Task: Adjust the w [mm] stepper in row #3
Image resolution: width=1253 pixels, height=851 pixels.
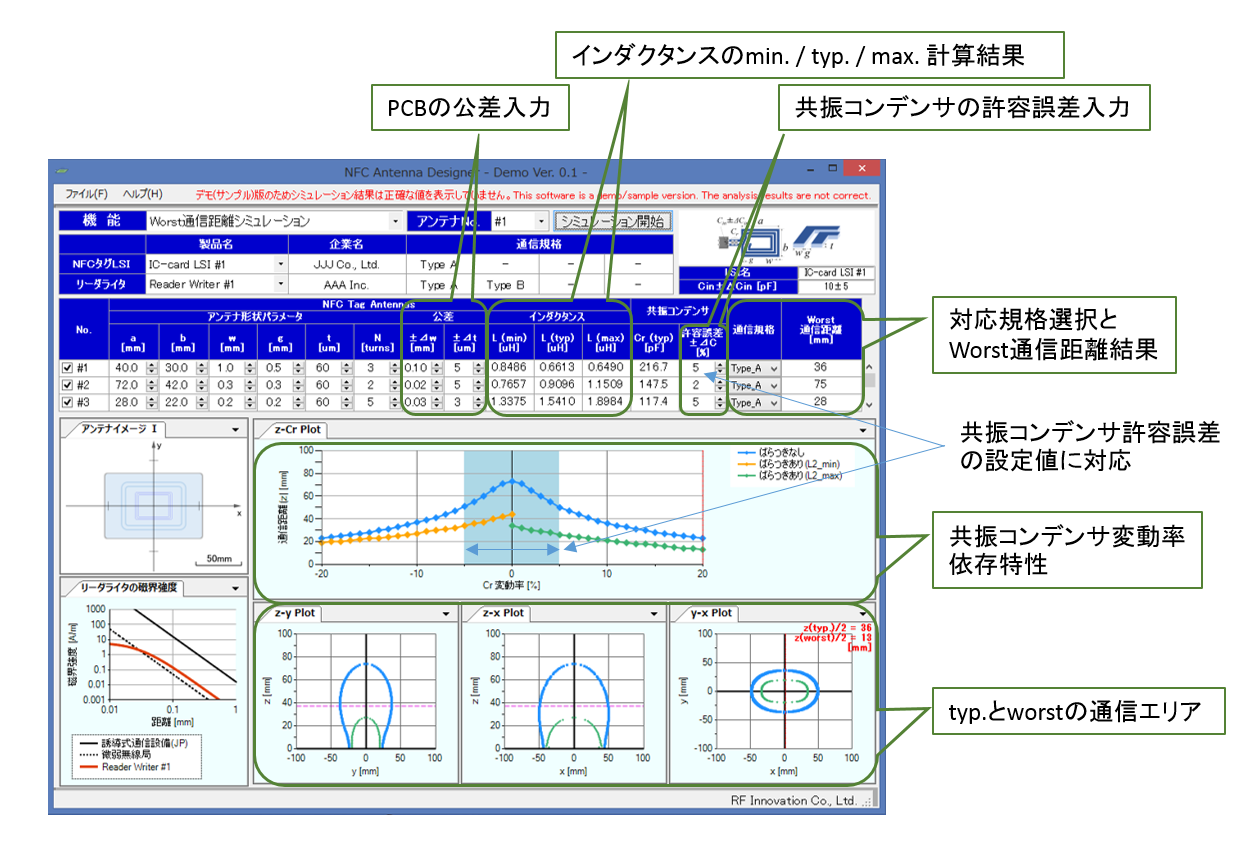Action: point(249,402)
